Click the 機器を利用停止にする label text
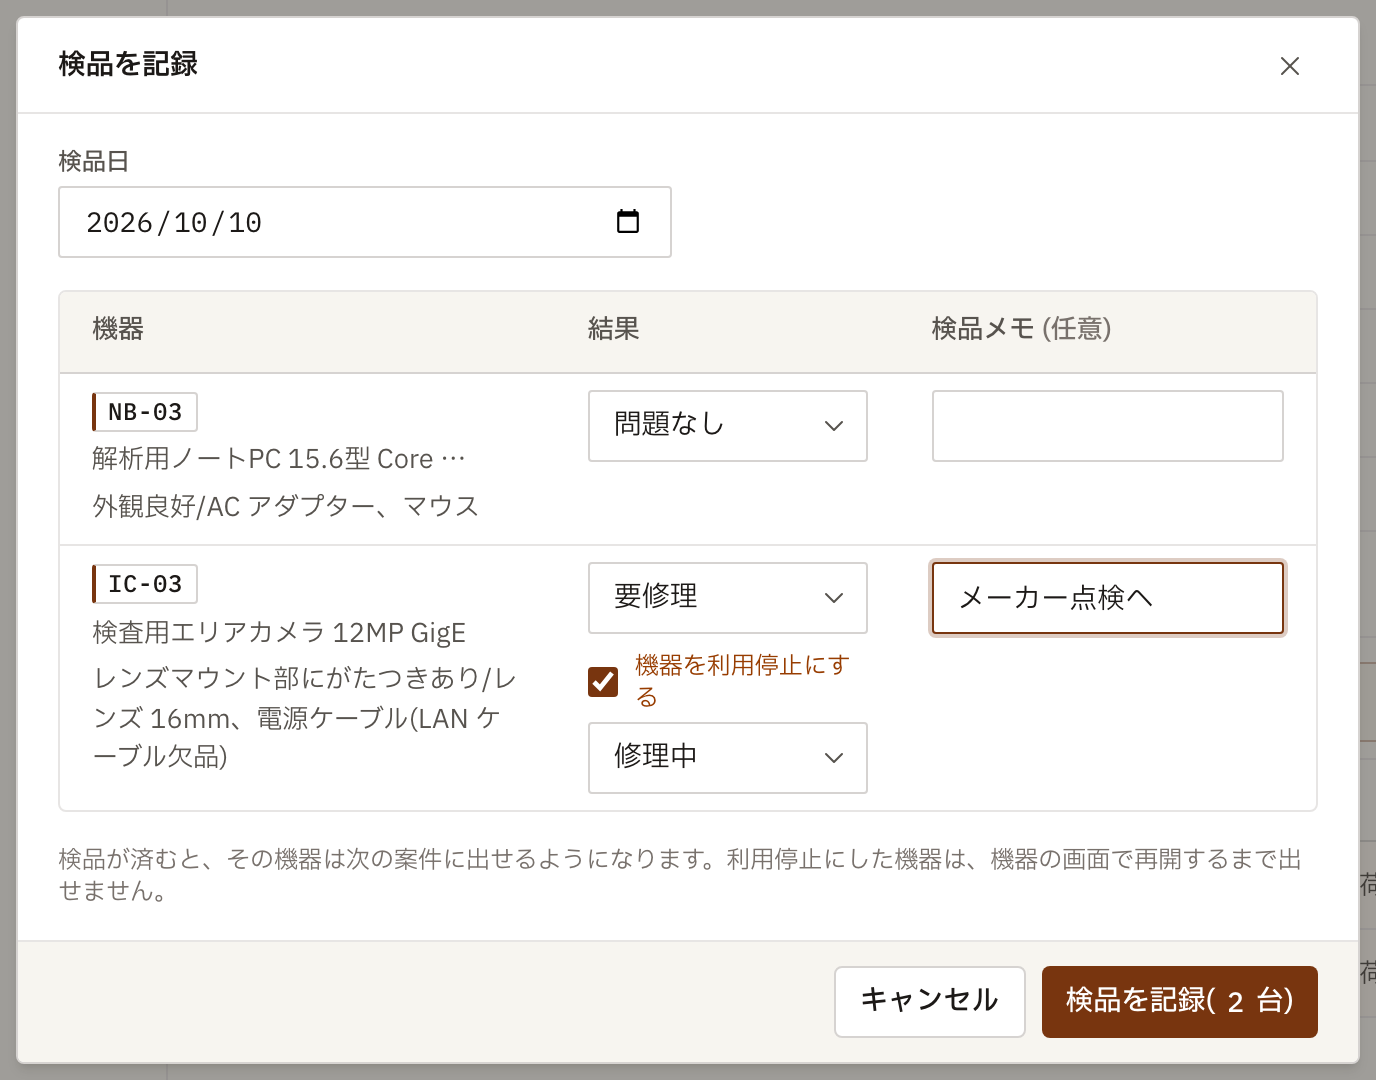The width and height of the screenshot is (1376, 1080). click(742, 681)
